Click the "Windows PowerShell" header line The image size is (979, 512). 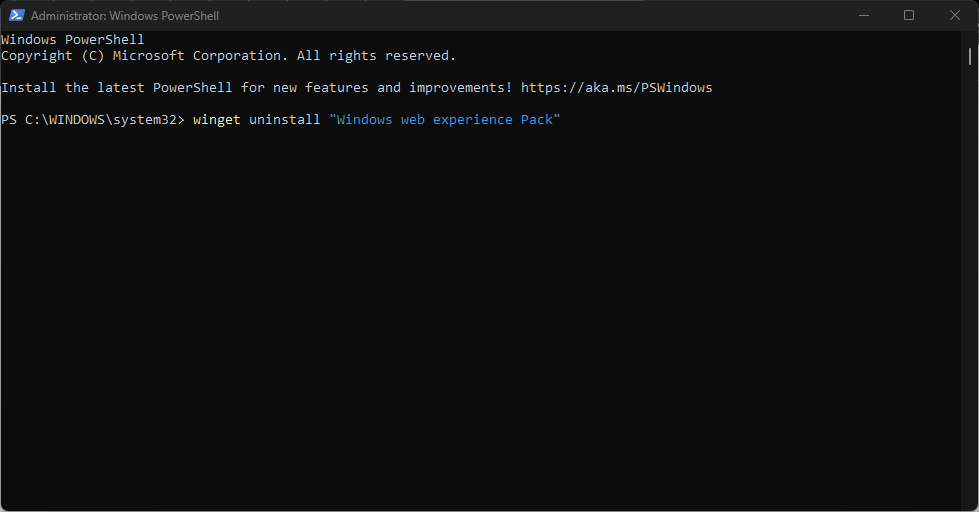coord(72,40)
